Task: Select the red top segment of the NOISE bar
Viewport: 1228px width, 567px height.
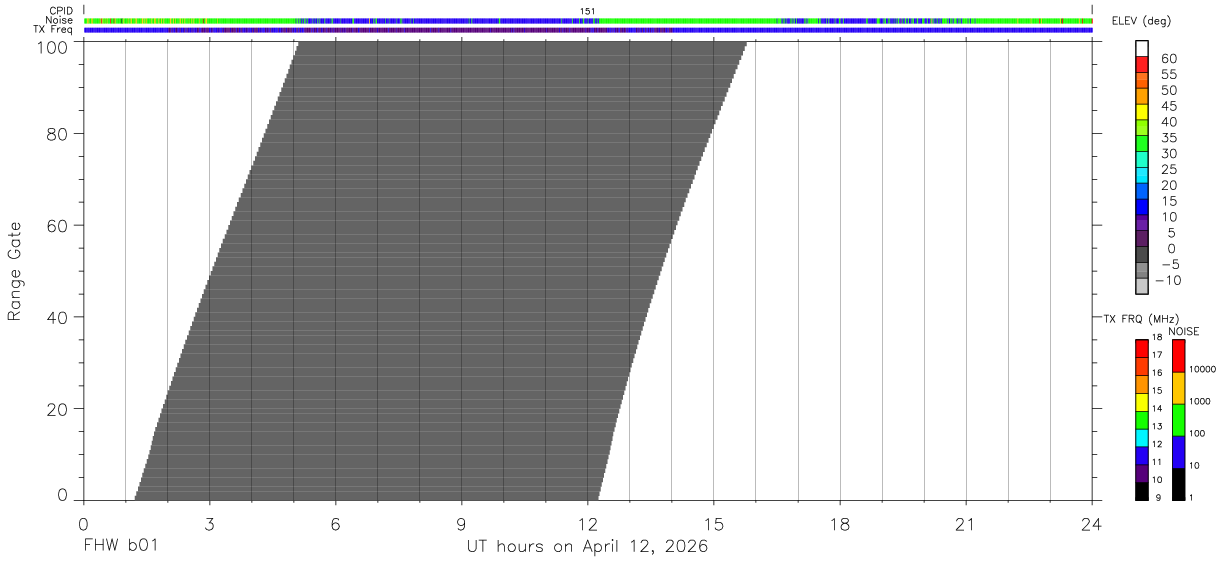Action: coord(1178,356)
